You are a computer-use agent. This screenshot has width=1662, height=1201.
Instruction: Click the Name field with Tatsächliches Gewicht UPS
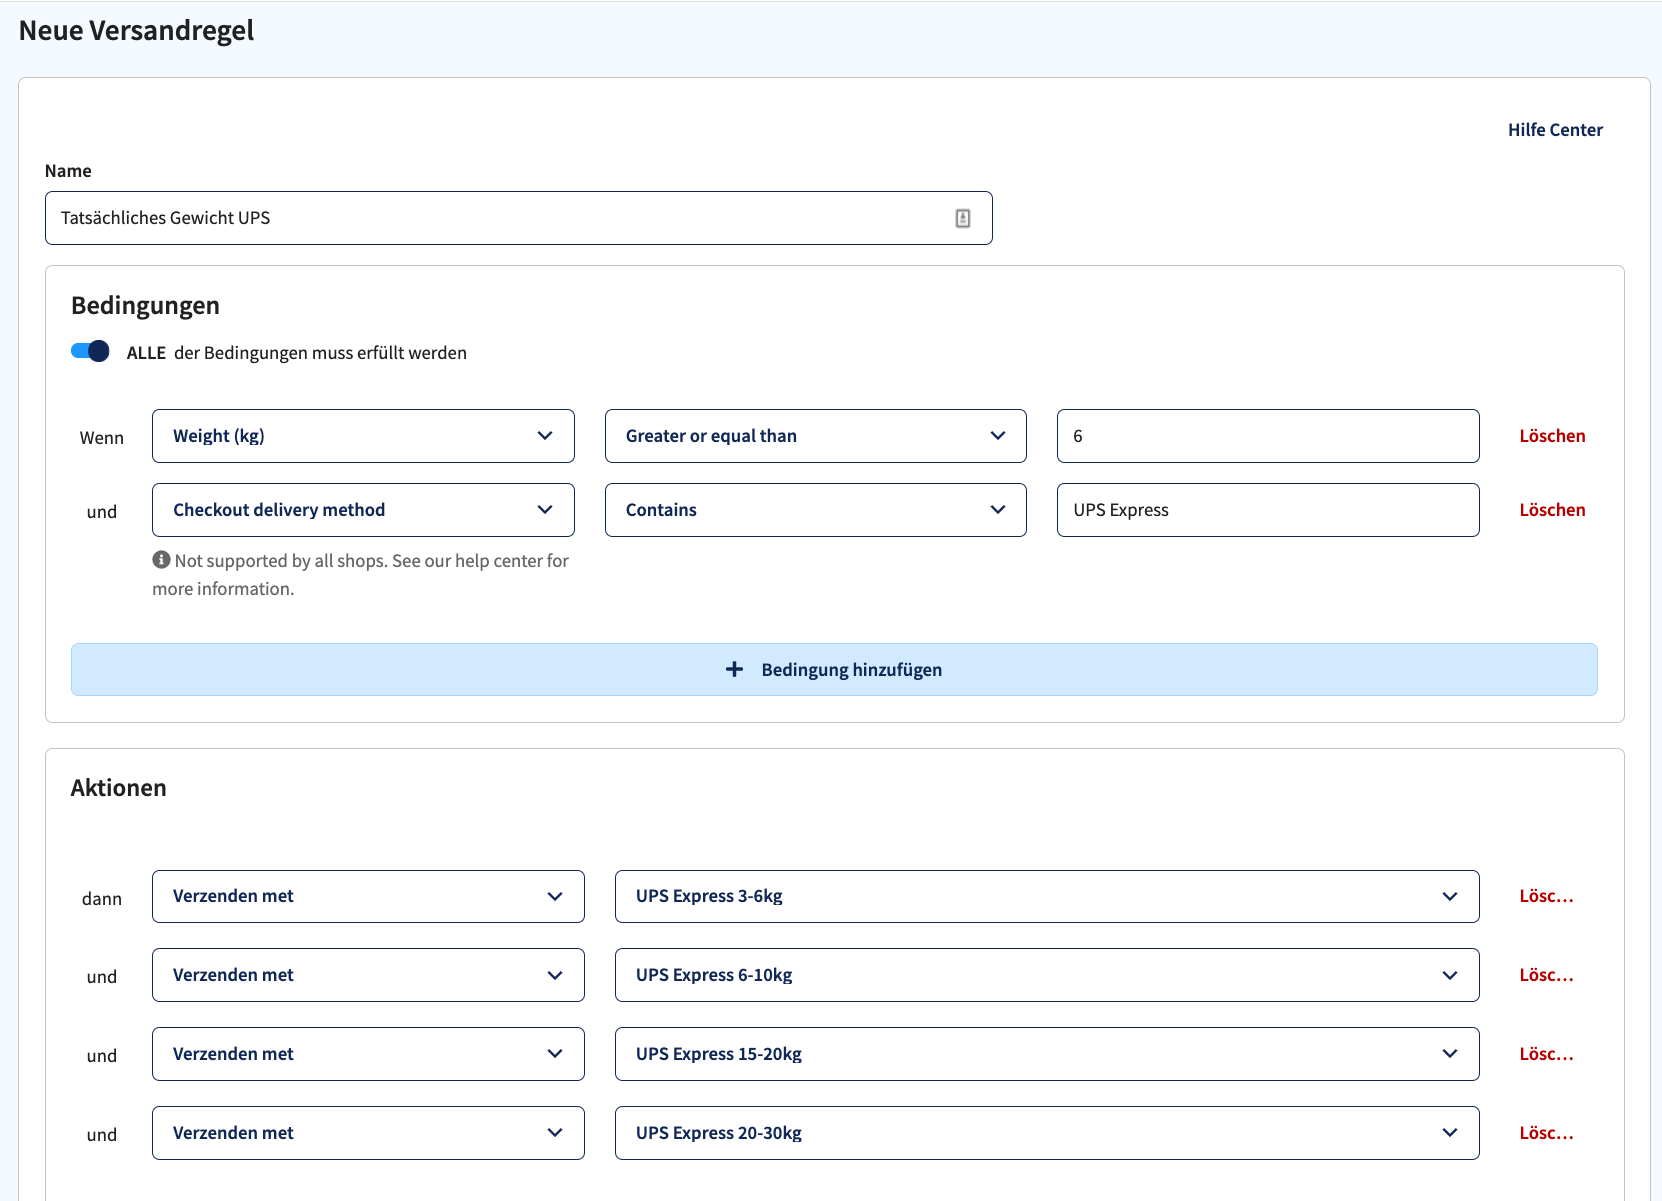(518, 218)
